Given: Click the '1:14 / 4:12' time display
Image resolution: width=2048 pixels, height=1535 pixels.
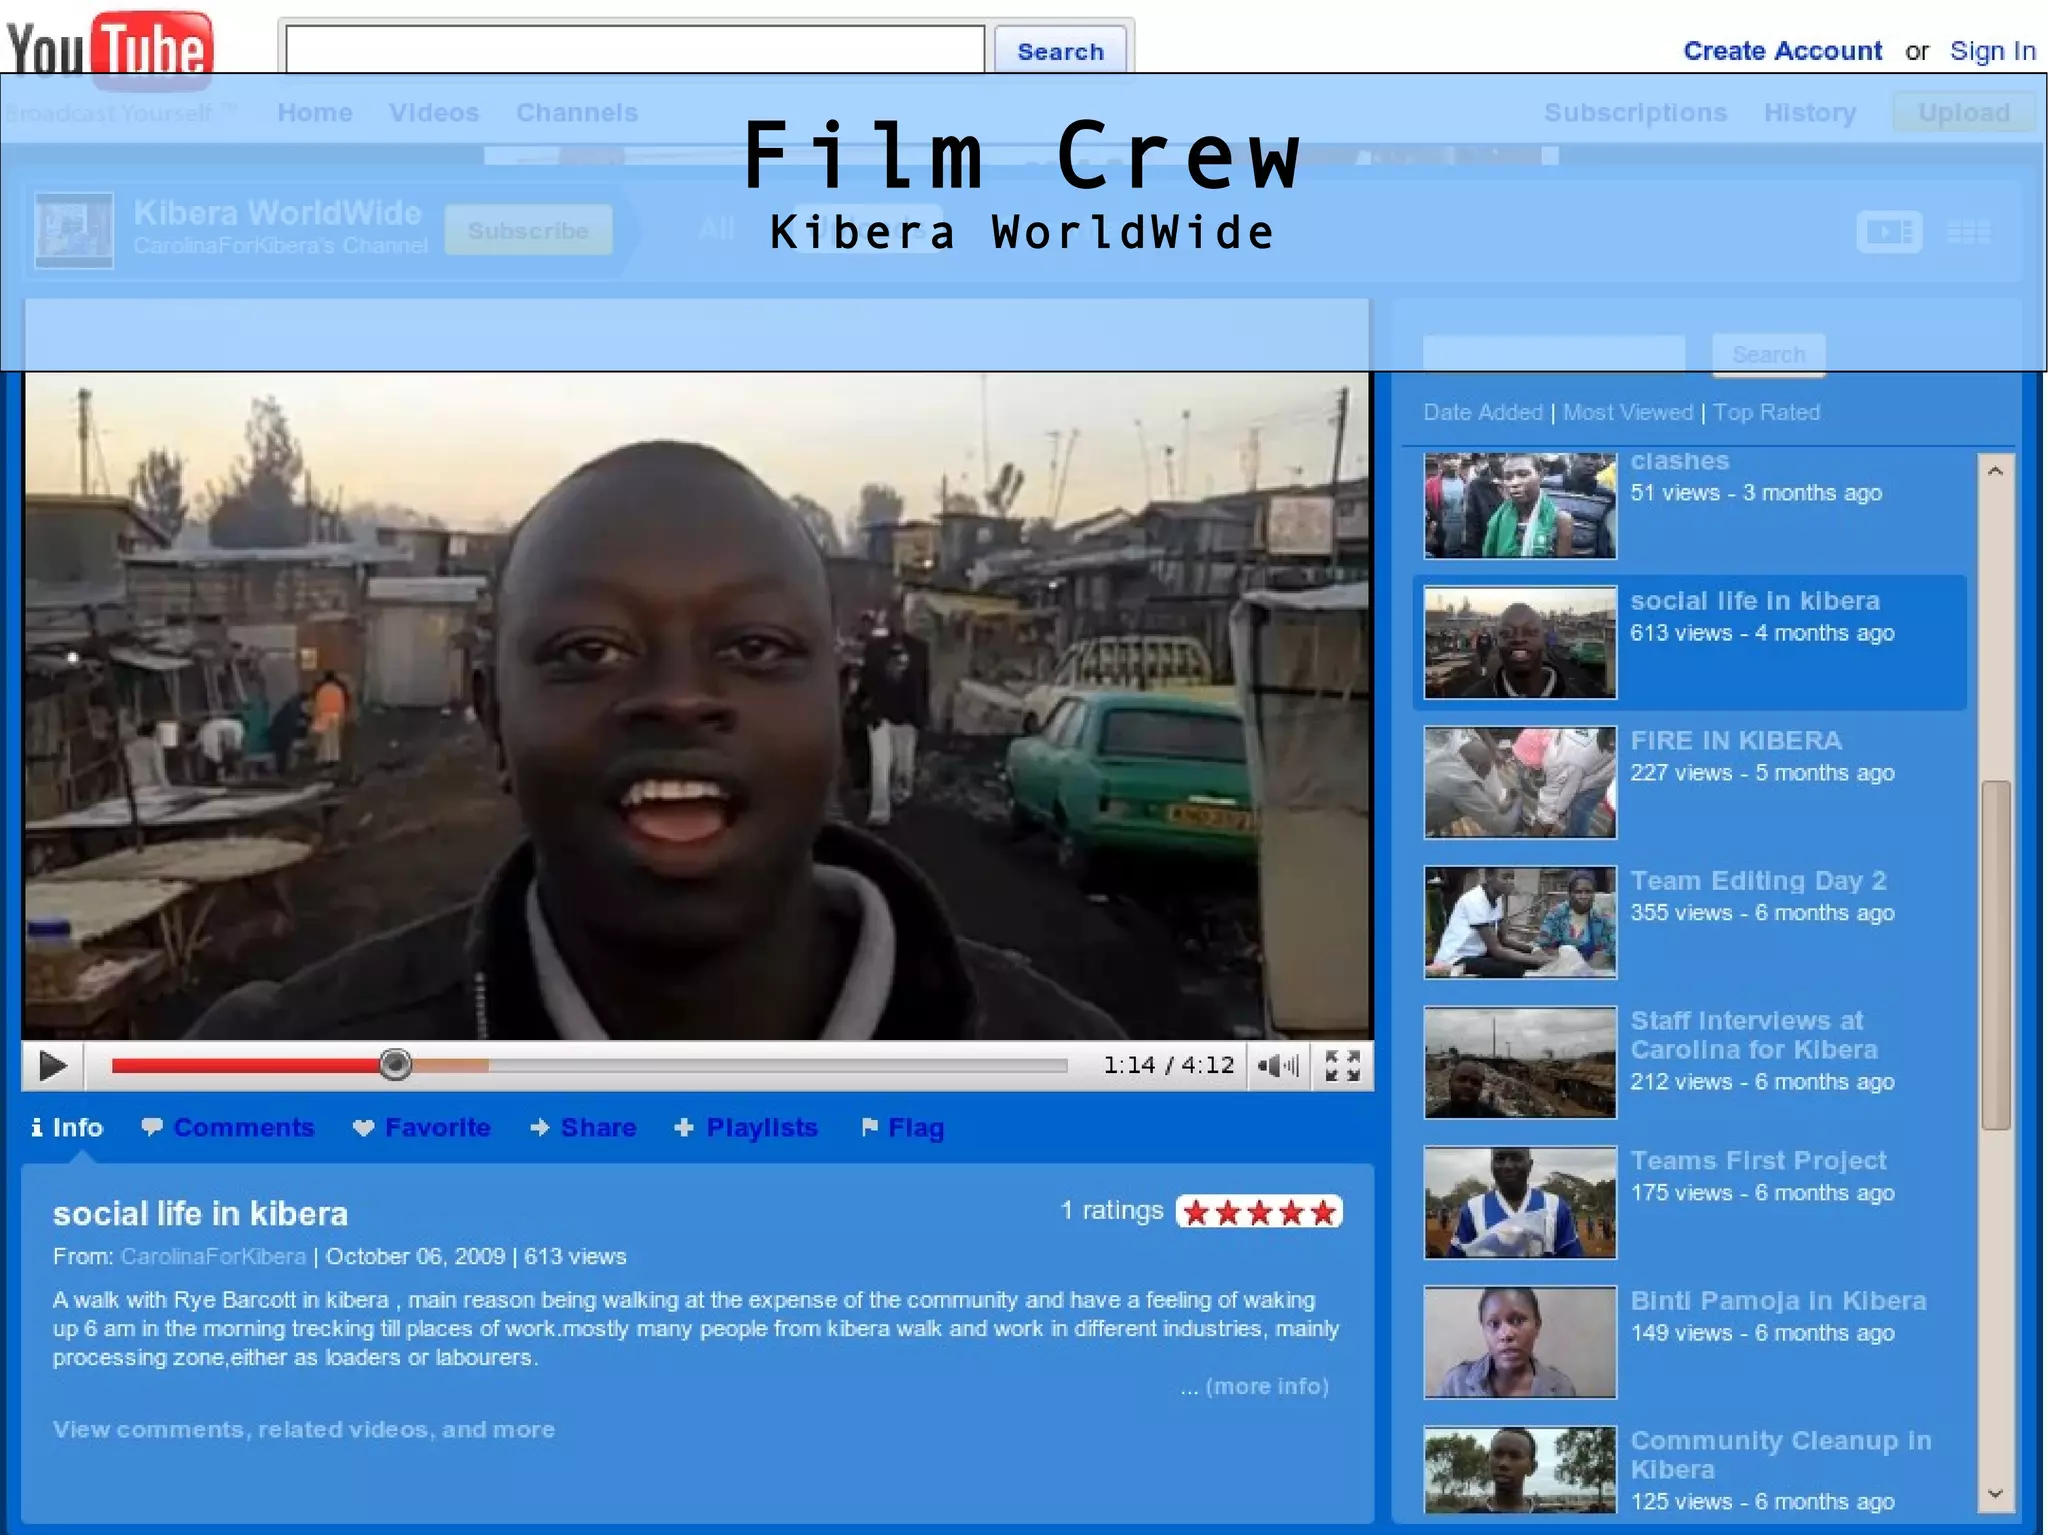Looking at the screenshot, I should [x=1168, y=1065].
